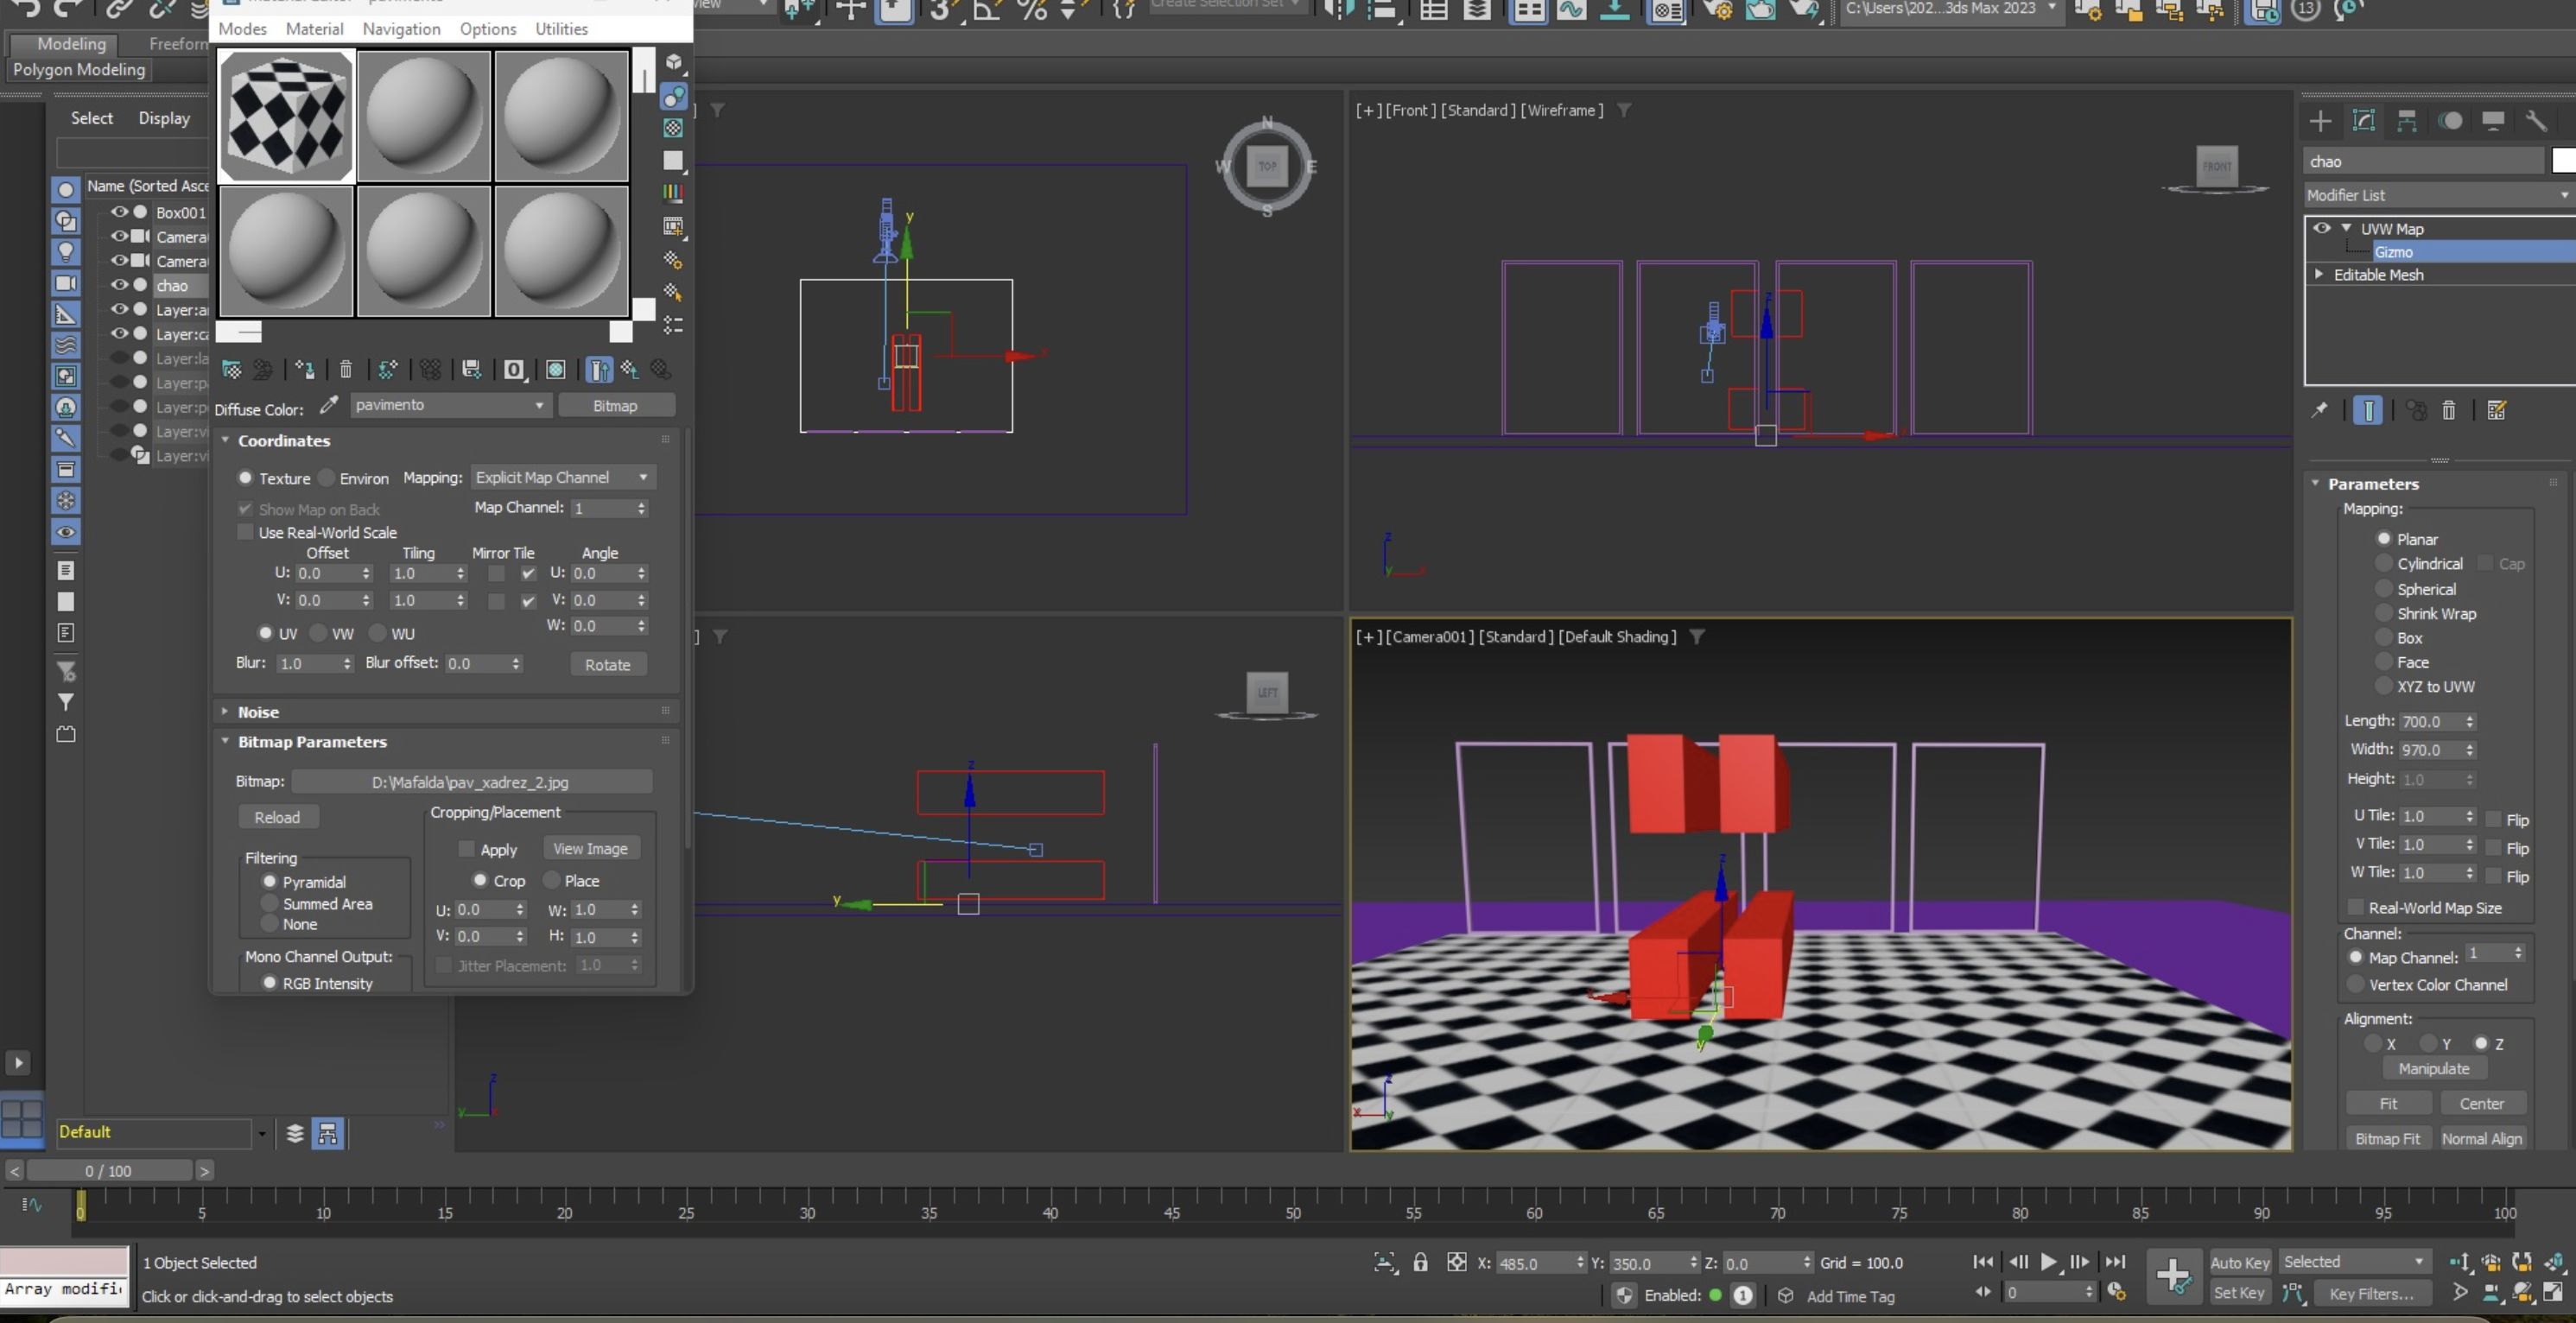Screen dimensions: 2576x1323
Task: Enable Use Real-World Scale checkbox
Action: click(x=245, y=532)
